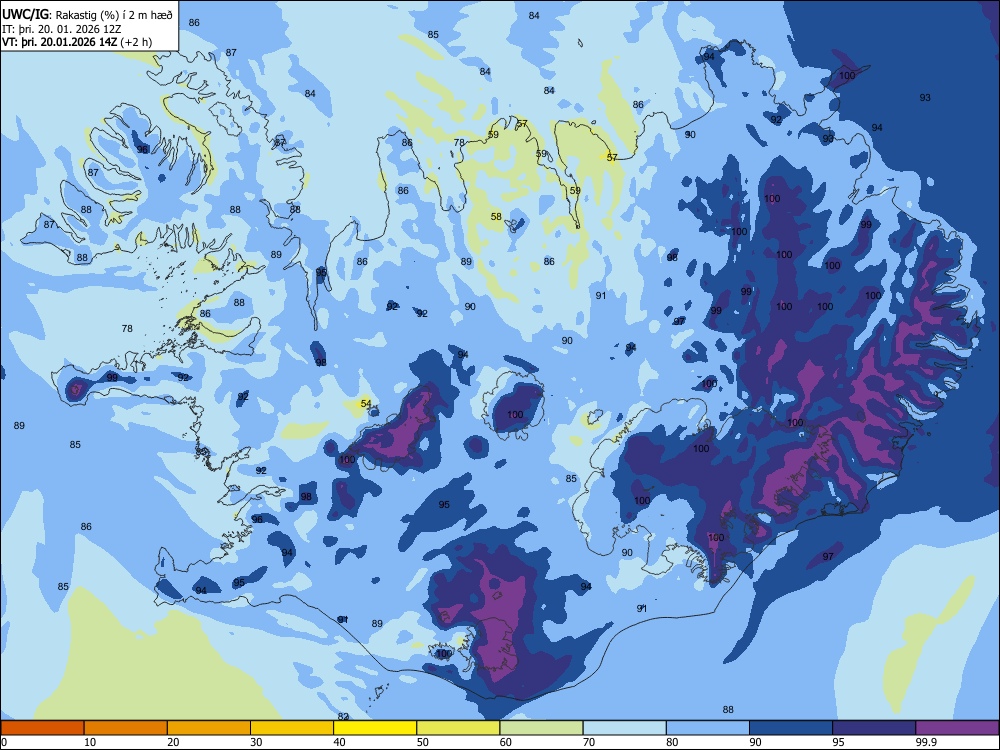Click the bright yellow 40–50 legend swatch
1000x750 pixels.
pos(375,728)
